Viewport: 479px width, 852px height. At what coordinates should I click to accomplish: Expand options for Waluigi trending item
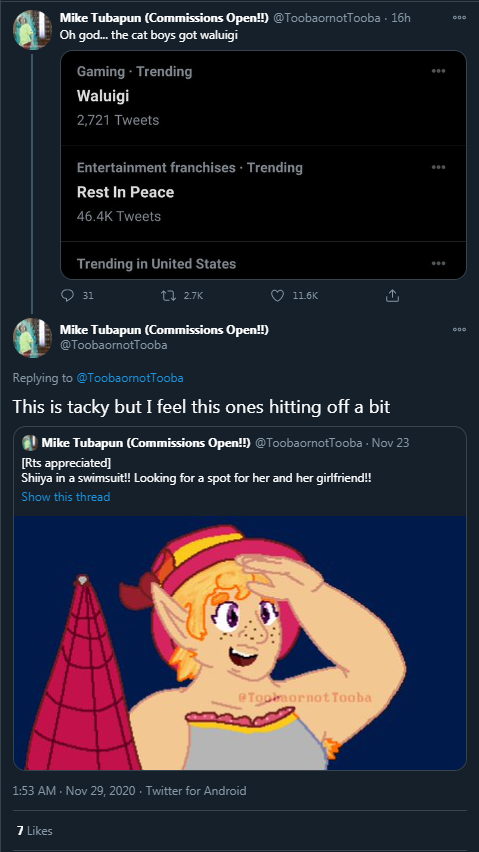point(438,71)
